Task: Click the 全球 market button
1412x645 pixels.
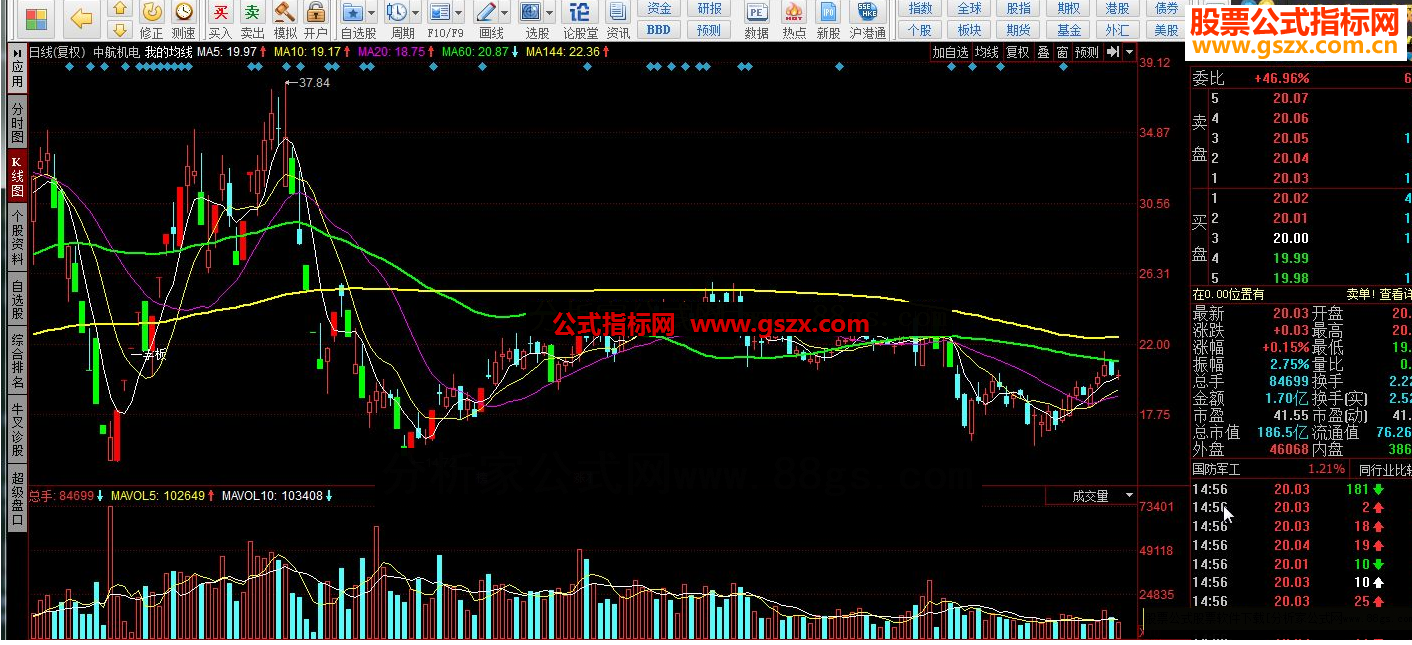Action: tap(969, 8)
